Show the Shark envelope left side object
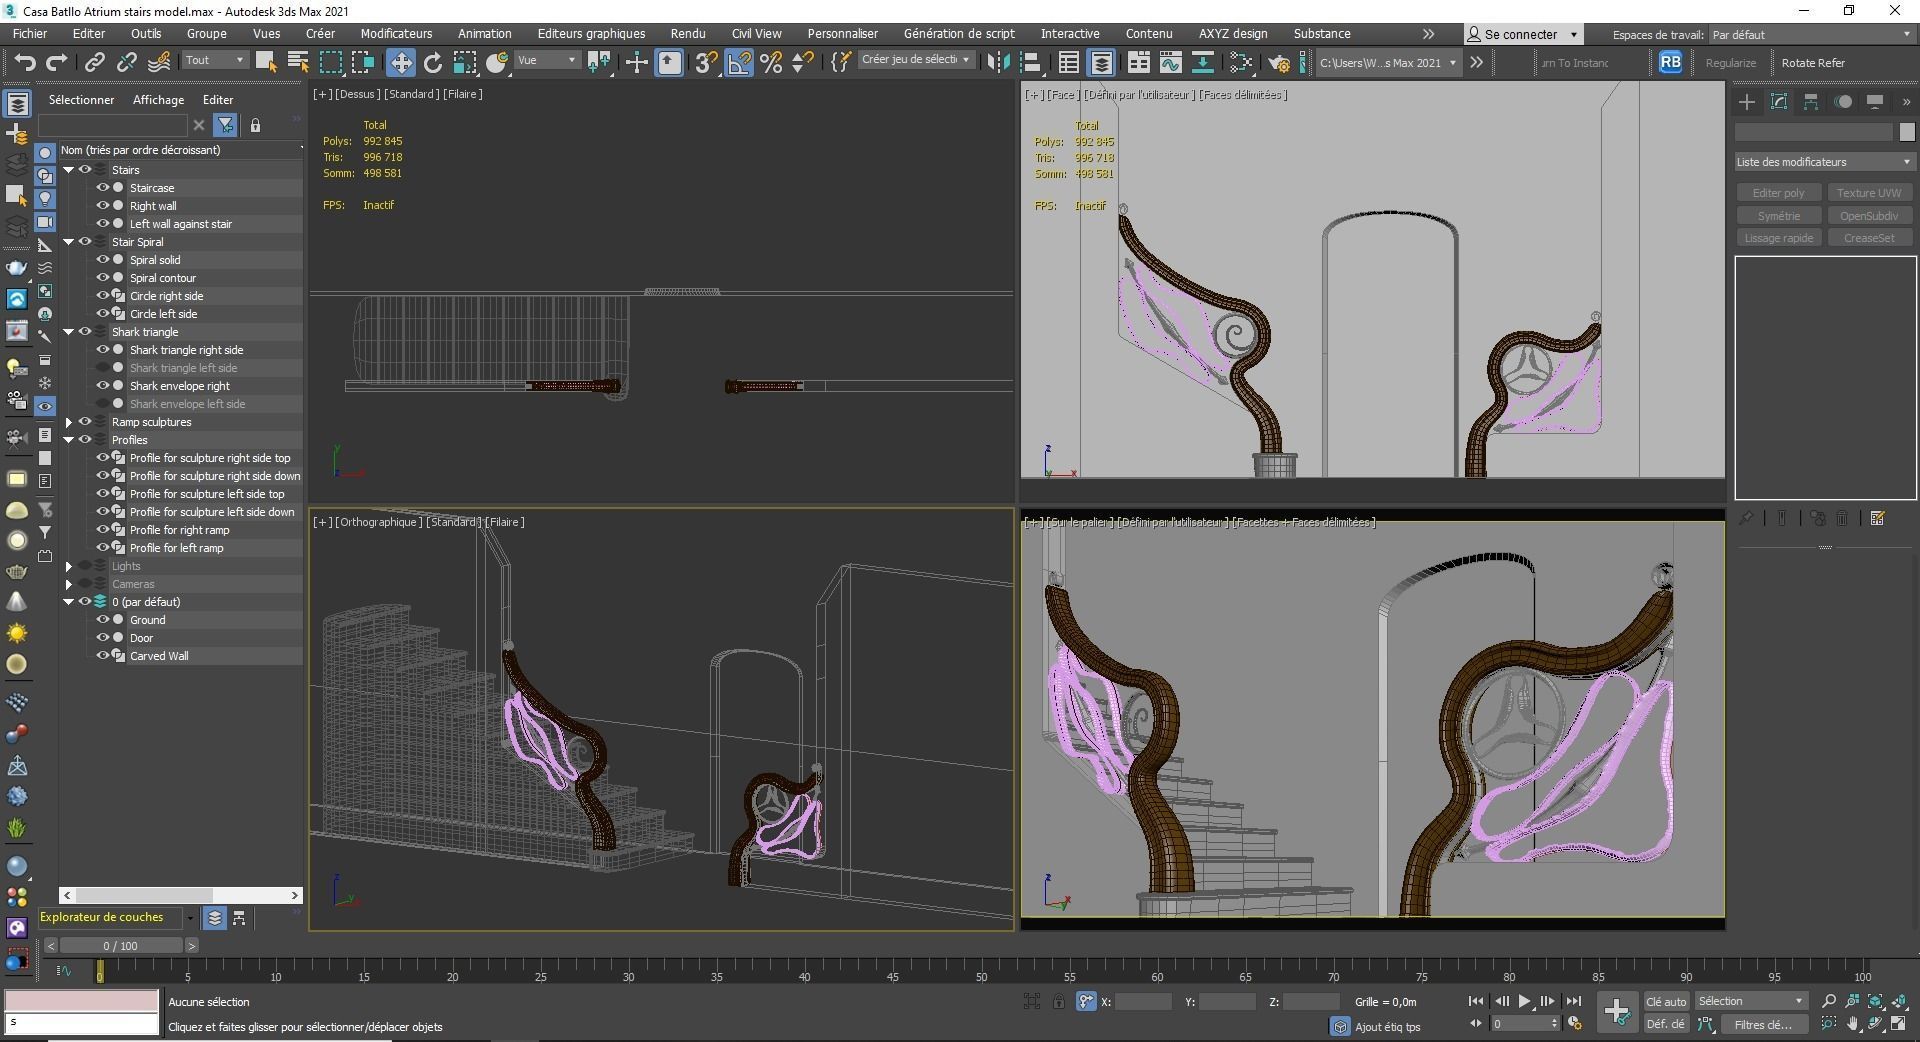The width and height of the screenshot is (1920, 1042). (102, 403)
